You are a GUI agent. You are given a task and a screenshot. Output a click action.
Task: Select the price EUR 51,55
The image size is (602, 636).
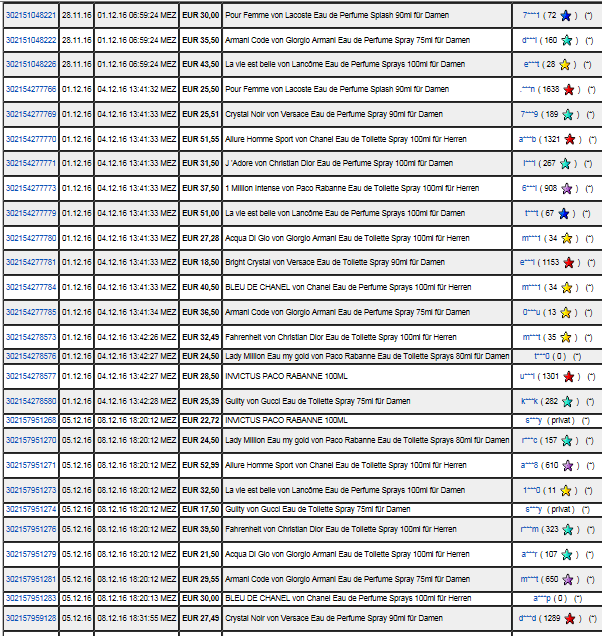click(200, 139)
